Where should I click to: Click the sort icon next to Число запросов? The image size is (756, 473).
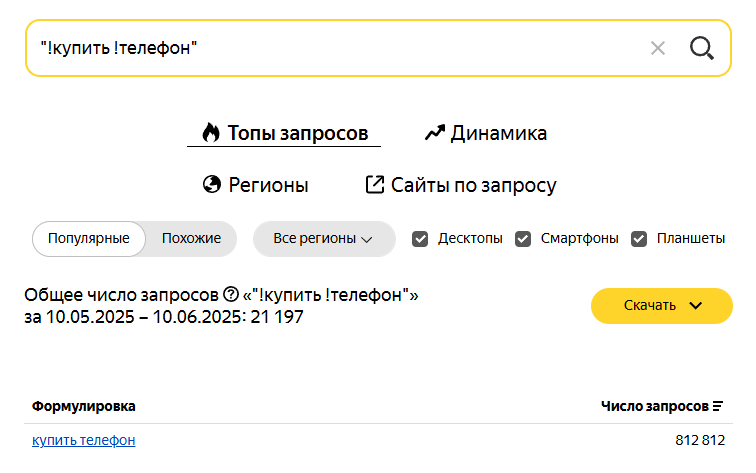[718, 406]
